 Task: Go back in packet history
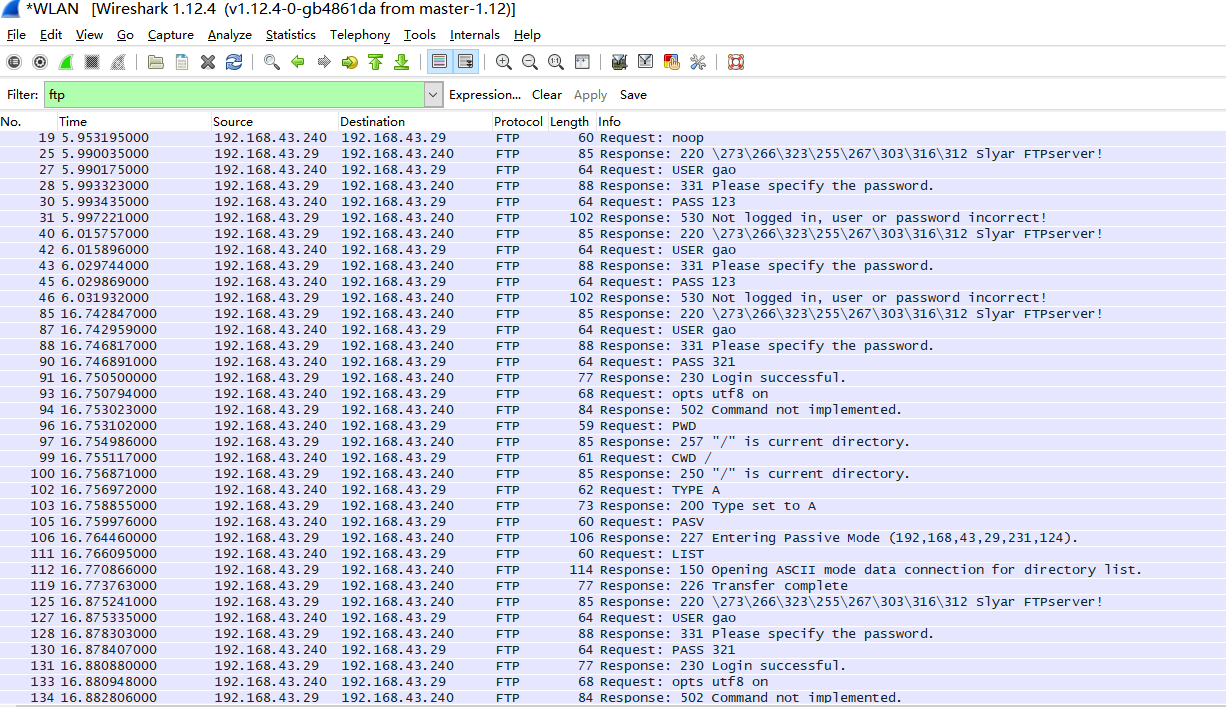[298, 62]
